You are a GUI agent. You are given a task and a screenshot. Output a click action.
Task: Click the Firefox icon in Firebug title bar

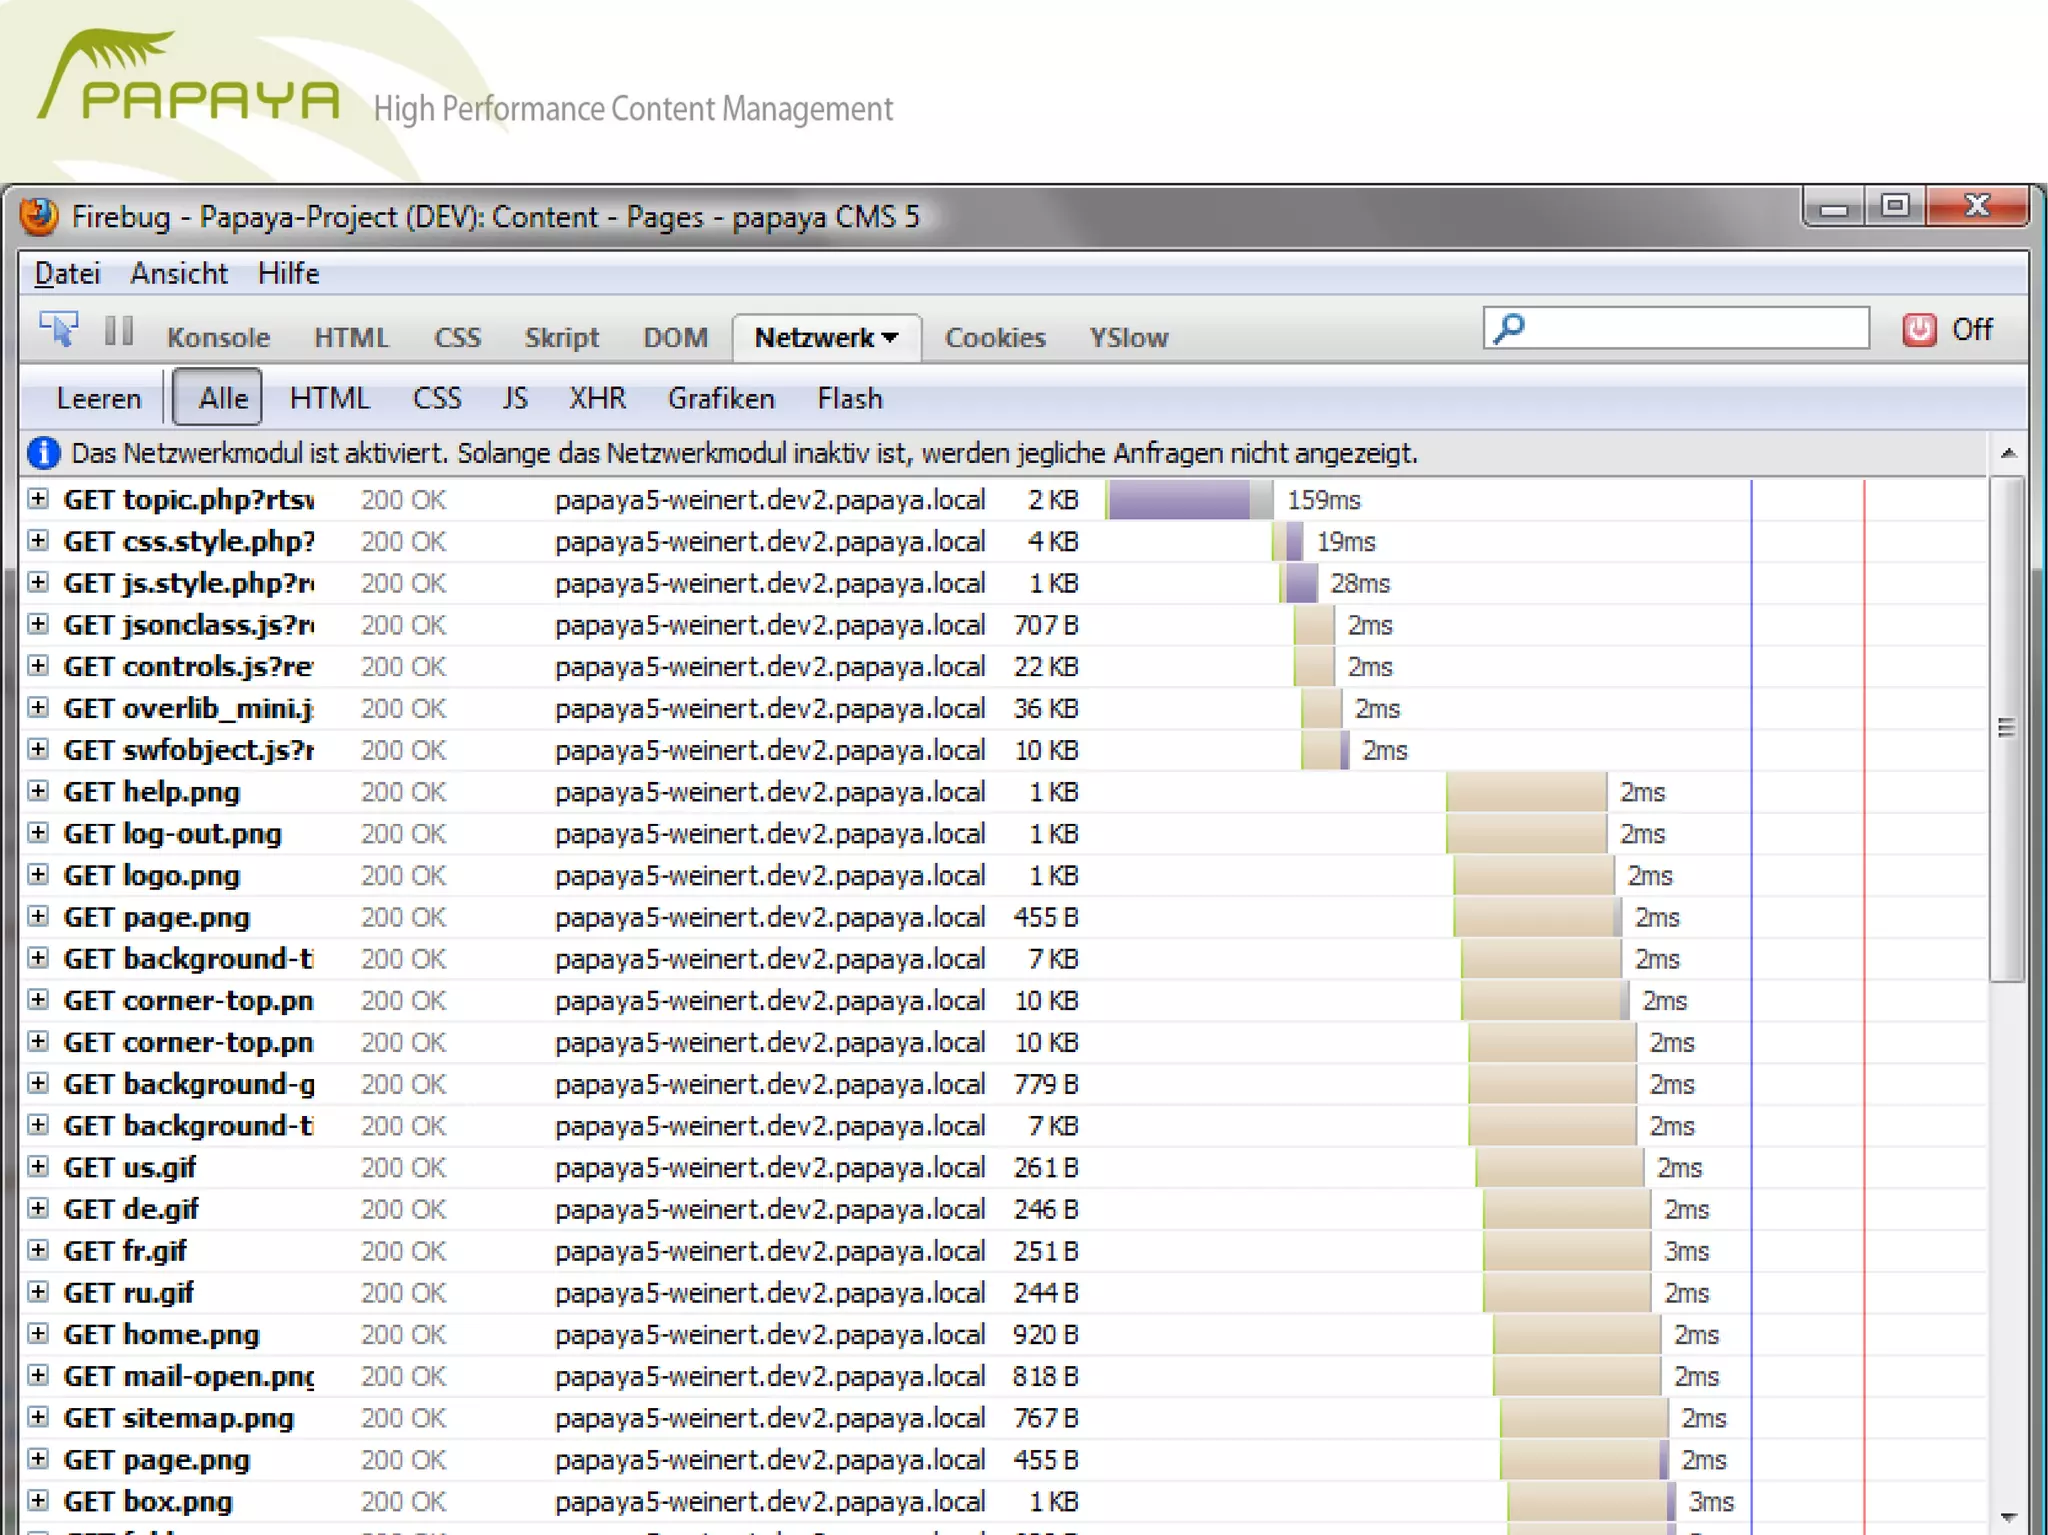click(39, 216)
